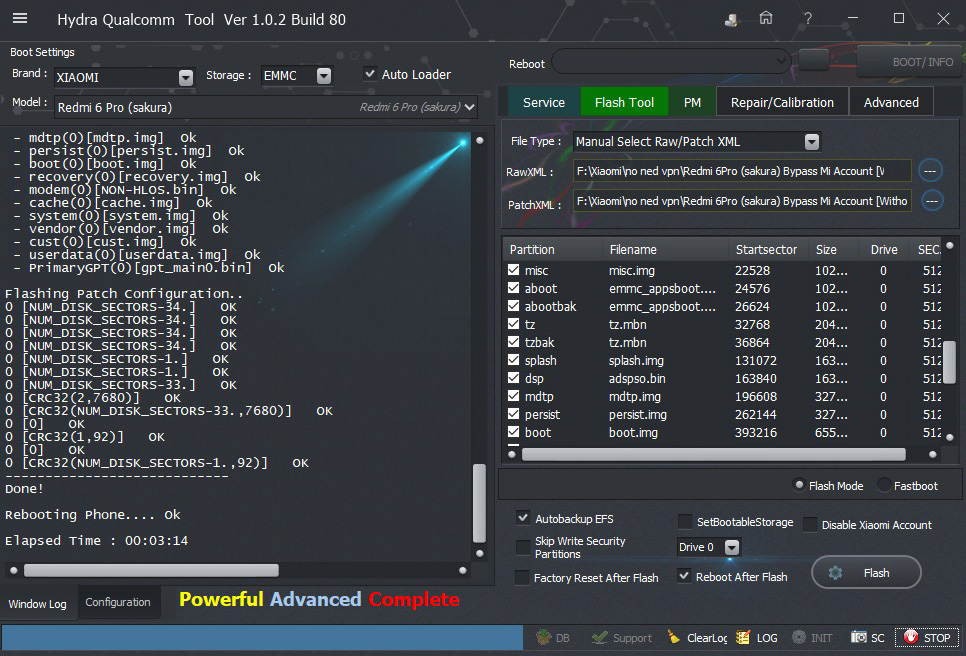Switch to the PM tab
The image size is (966, 656).
[692, 102]
